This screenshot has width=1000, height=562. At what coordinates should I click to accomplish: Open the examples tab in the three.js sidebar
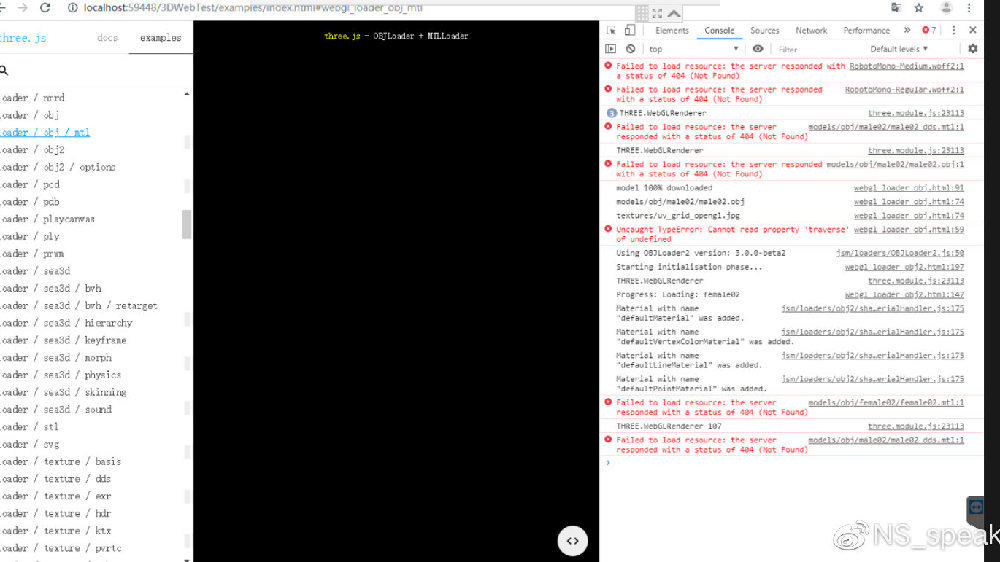[160, 38]
